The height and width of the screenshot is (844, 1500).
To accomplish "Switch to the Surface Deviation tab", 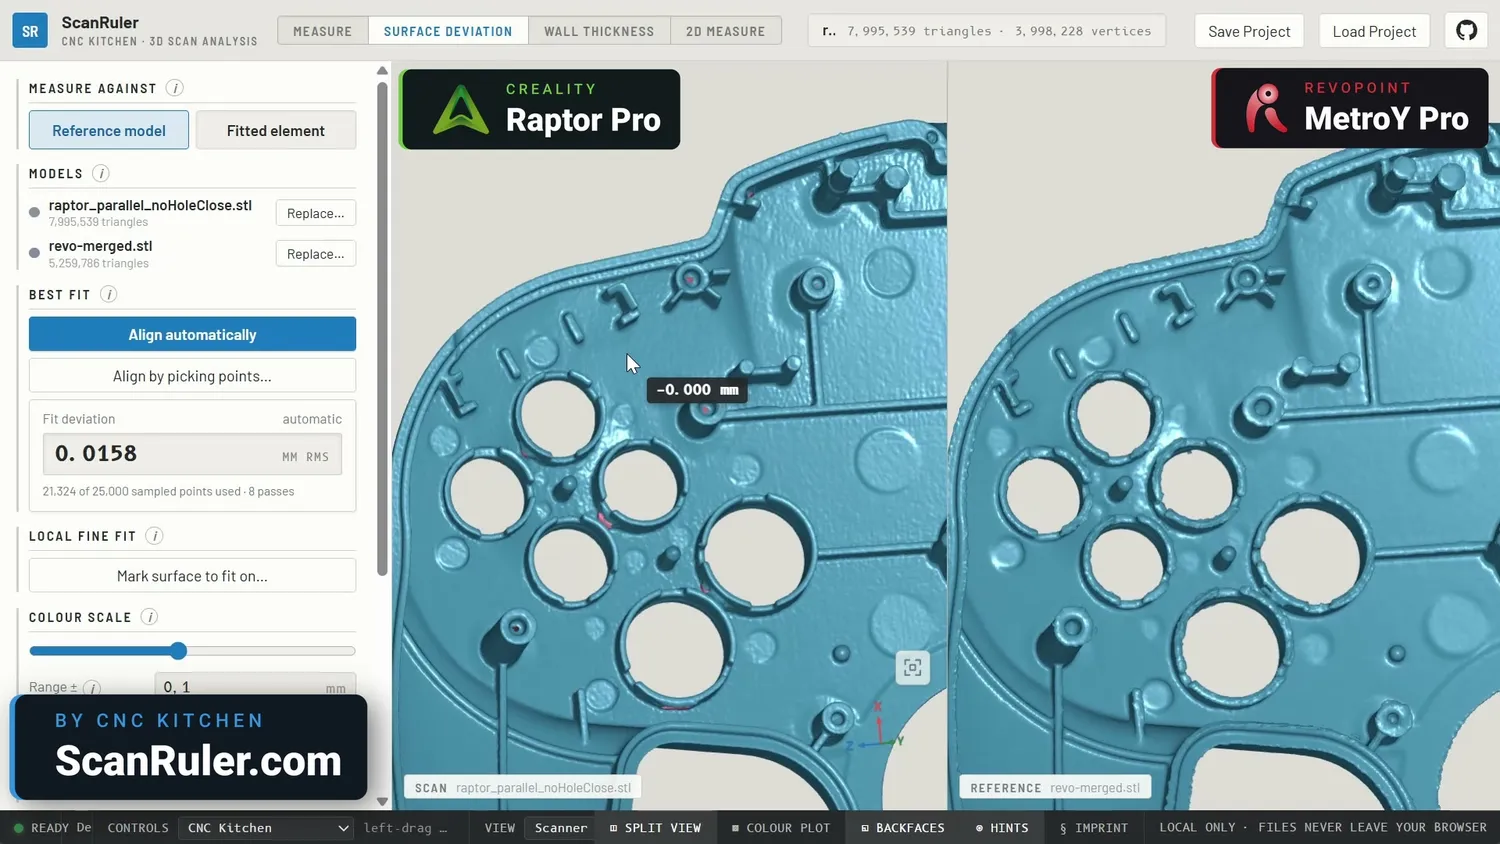I will [x=448, y=31].
